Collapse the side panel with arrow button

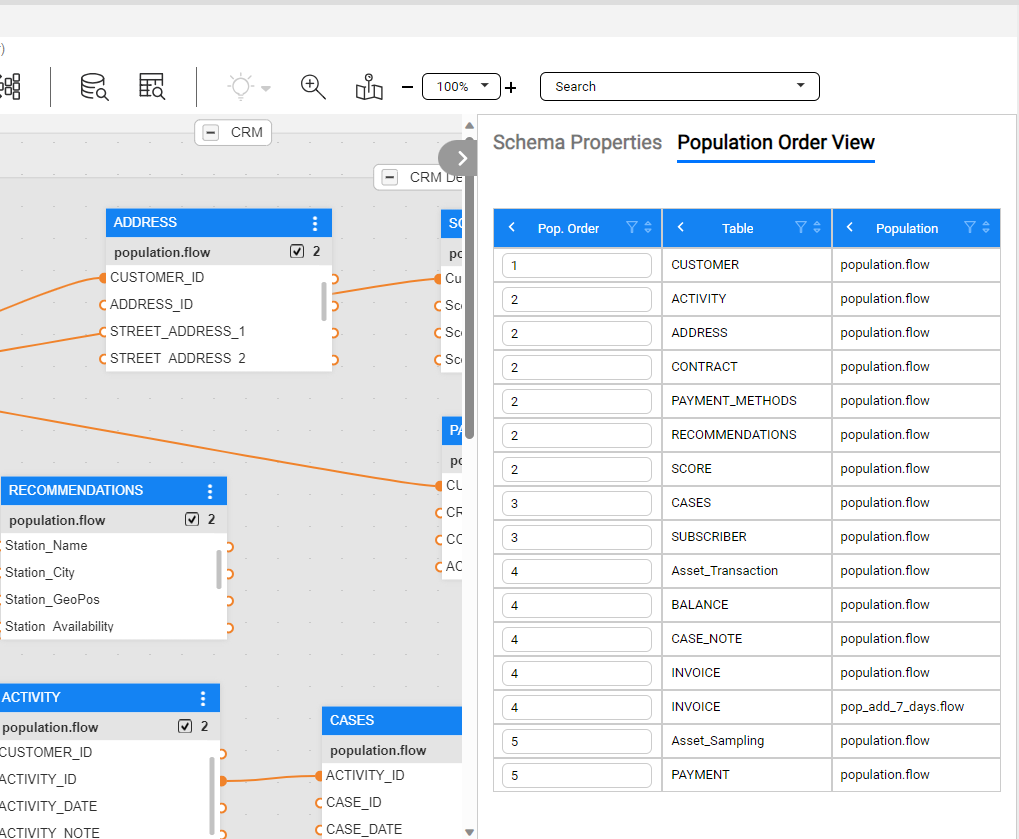461,157
